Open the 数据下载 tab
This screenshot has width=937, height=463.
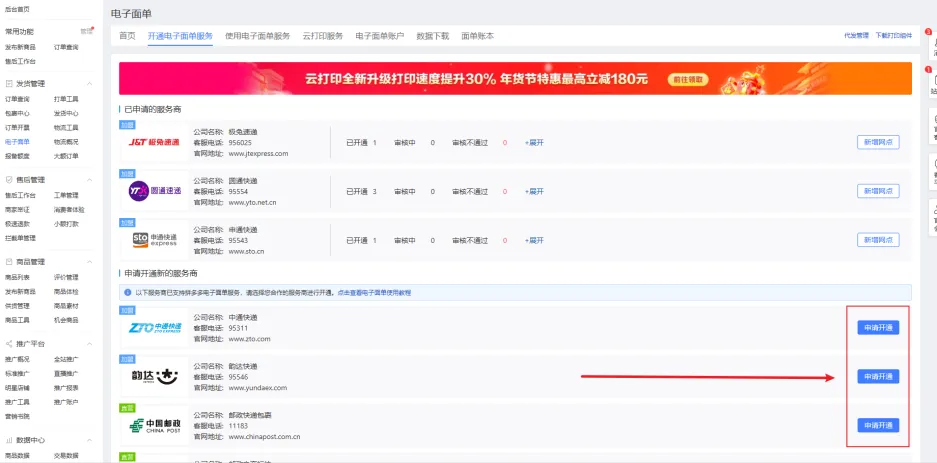(433, 36)
